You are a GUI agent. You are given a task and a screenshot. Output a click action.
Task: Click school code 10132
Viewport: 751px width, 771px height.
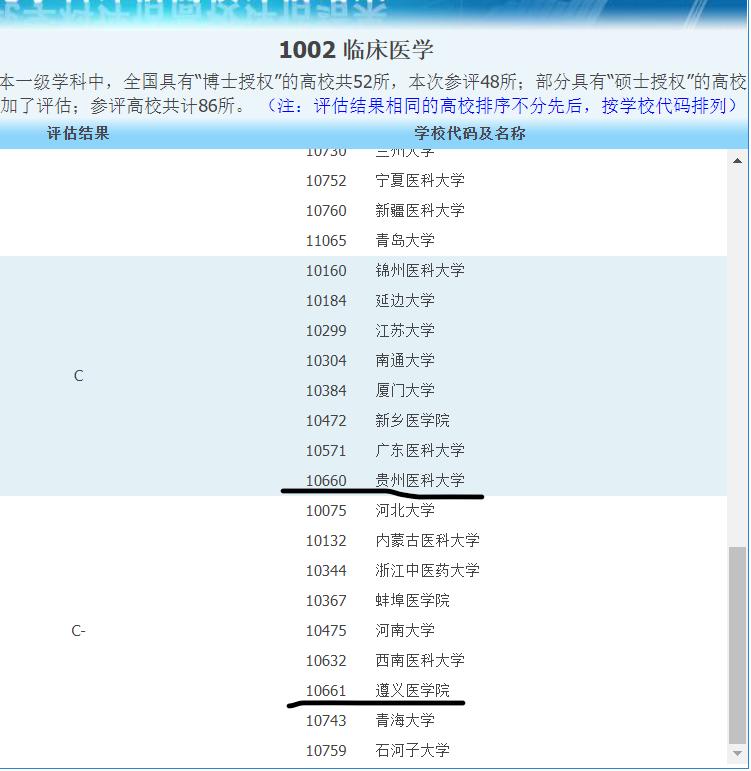coord(326,541)
